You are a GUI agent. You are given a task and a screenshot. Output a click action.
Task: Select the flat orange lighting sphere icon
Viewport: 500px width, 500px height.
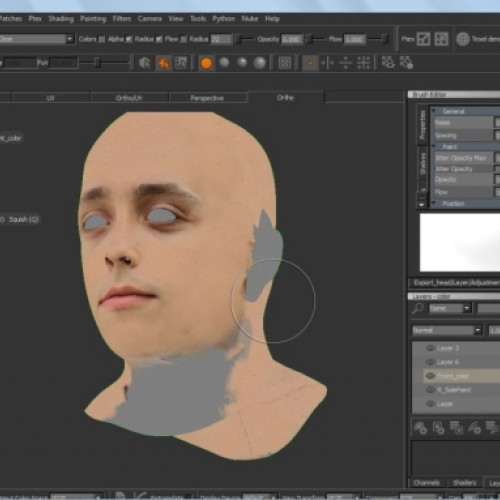coord(206,63)
